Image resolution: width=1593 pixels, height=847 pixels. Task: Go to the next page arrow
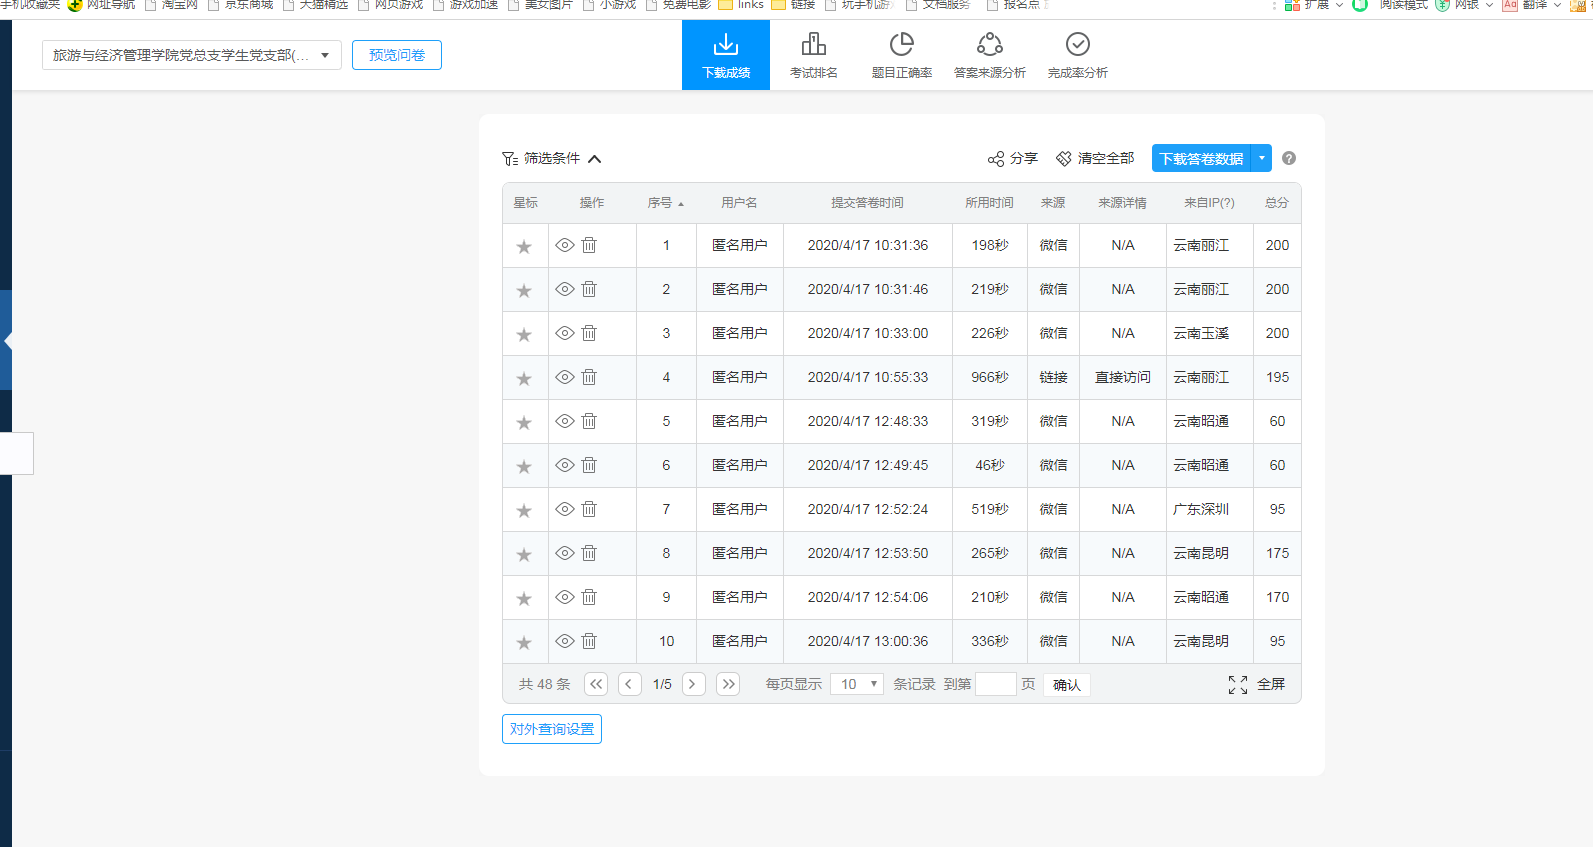(x=694, y=684)
